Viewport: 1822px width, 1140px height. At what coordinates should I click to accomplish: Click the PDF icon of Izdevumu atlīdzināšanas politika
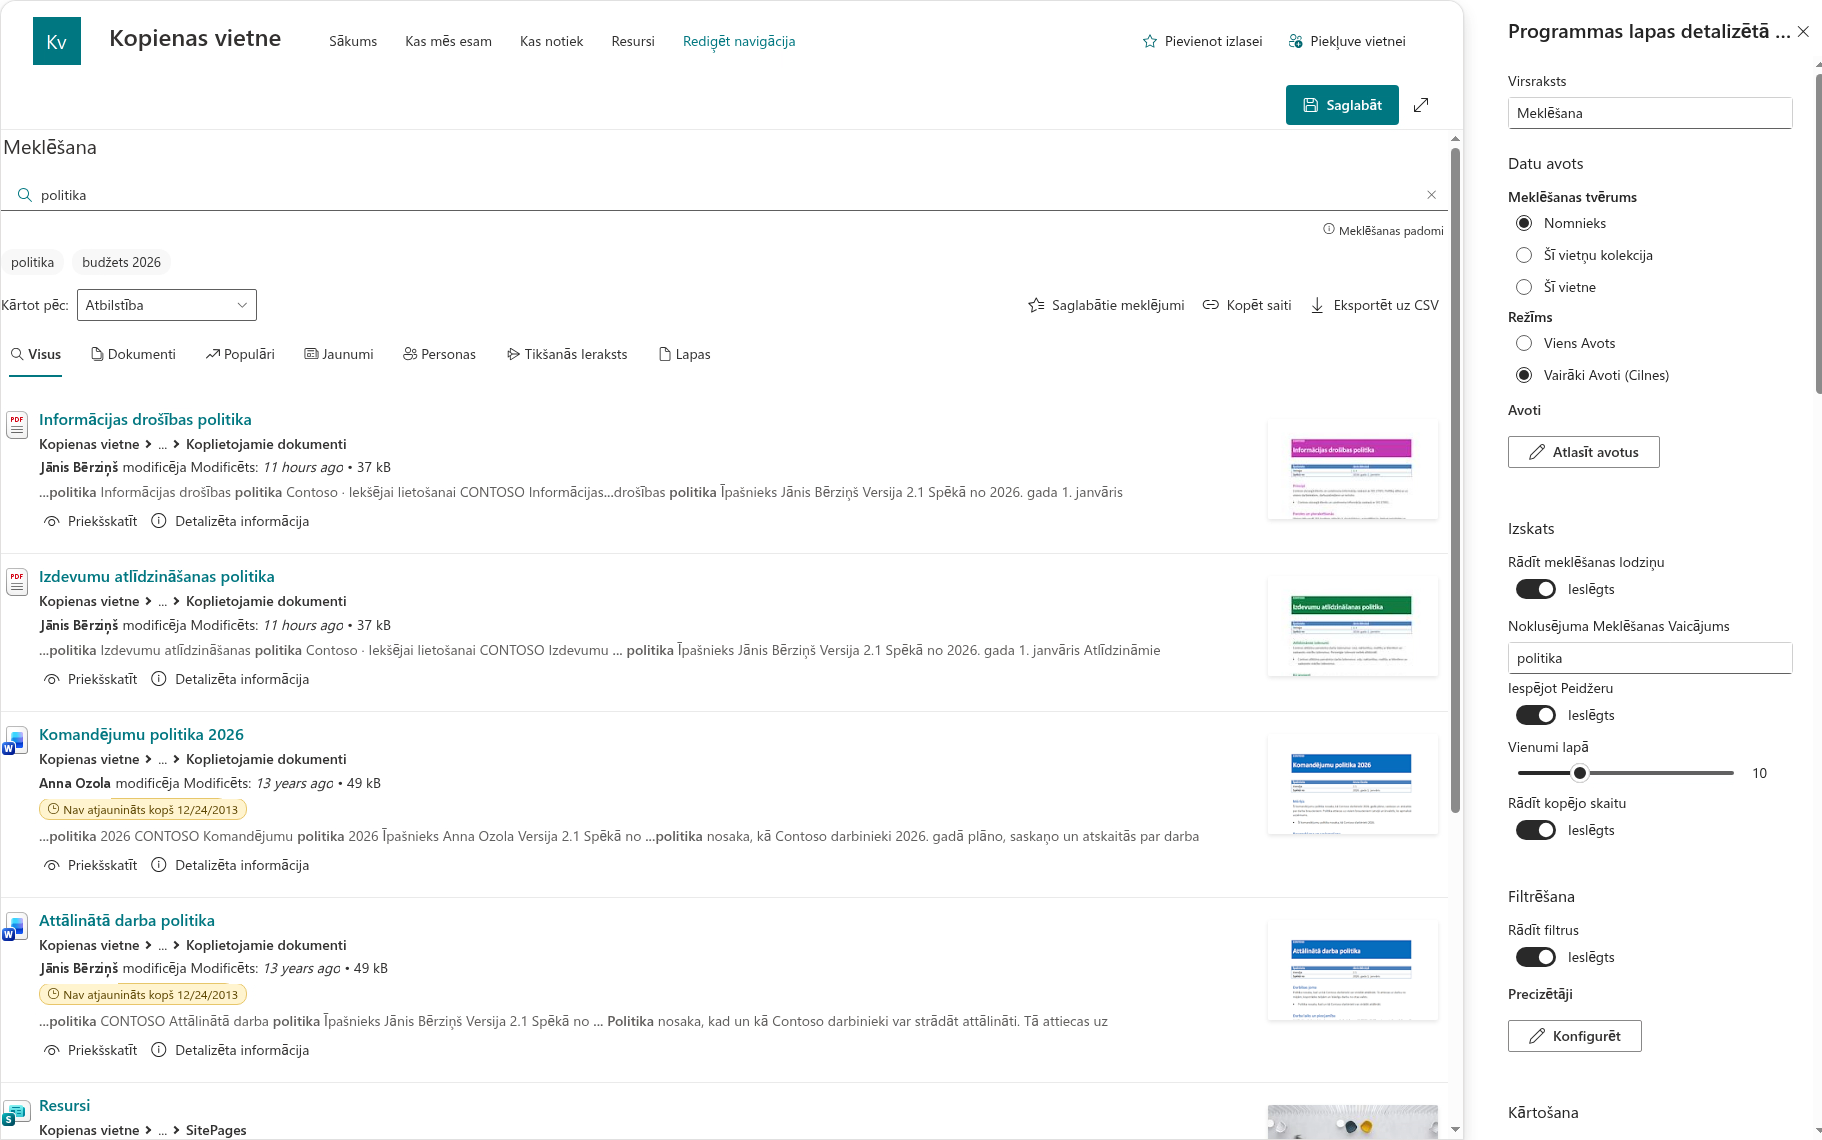[x=17, y=582]
